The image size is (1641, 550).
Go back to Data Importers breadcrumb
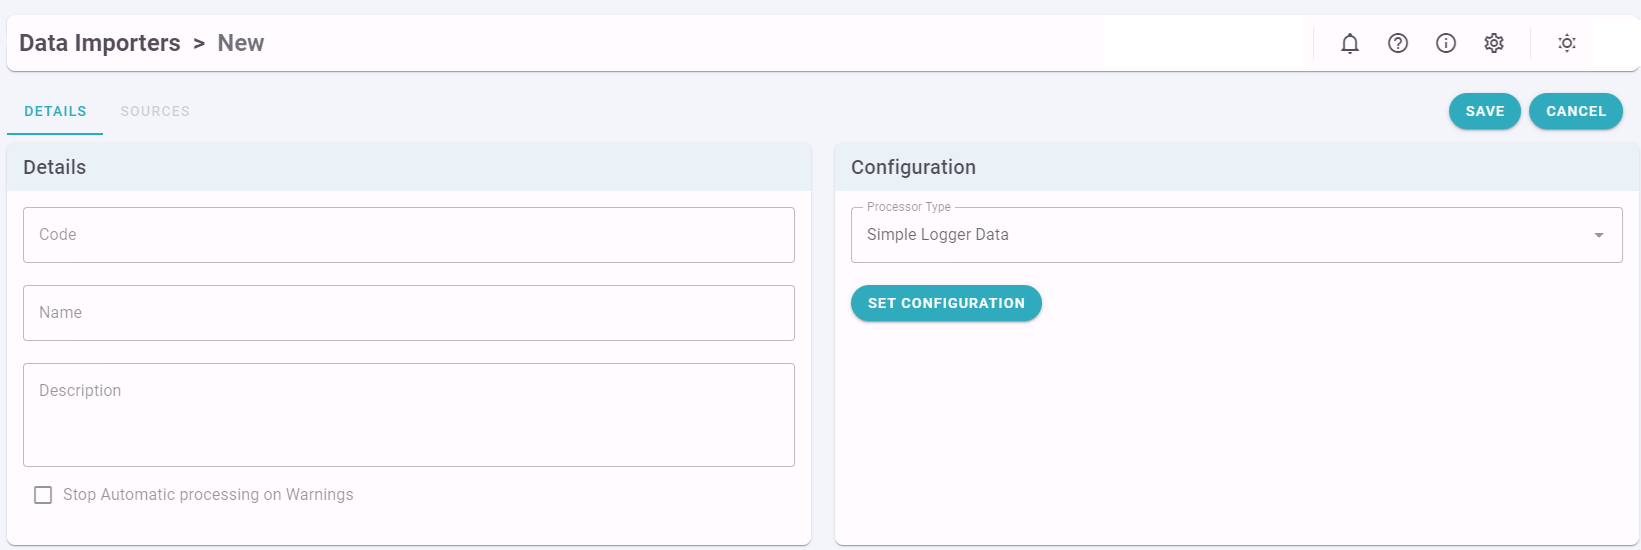coord(100,43)
